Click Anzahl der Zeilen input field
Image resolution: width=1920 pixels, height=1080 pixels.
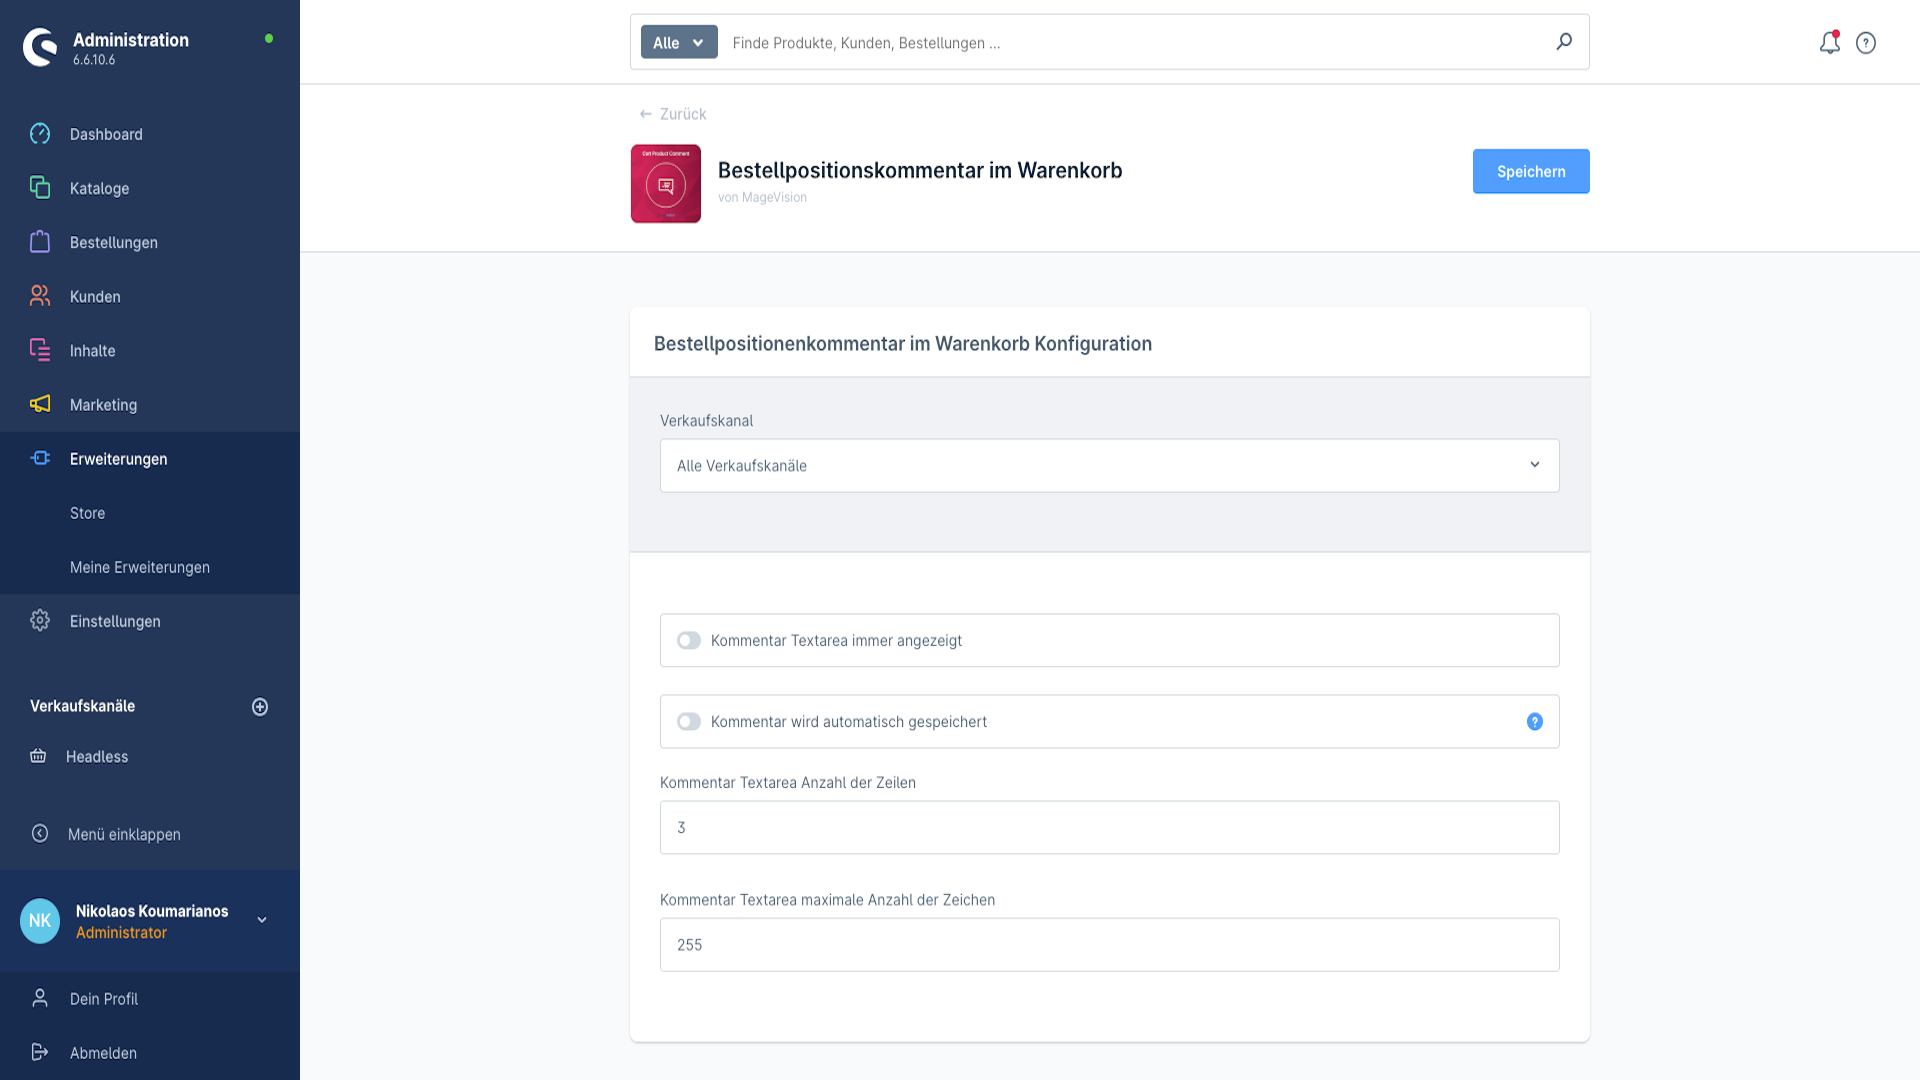coord(1109,828)
